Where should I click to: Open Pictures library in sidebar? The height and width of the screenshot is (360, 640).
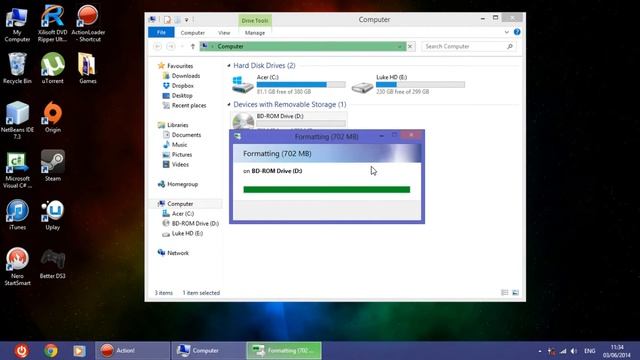click(182, 155)
